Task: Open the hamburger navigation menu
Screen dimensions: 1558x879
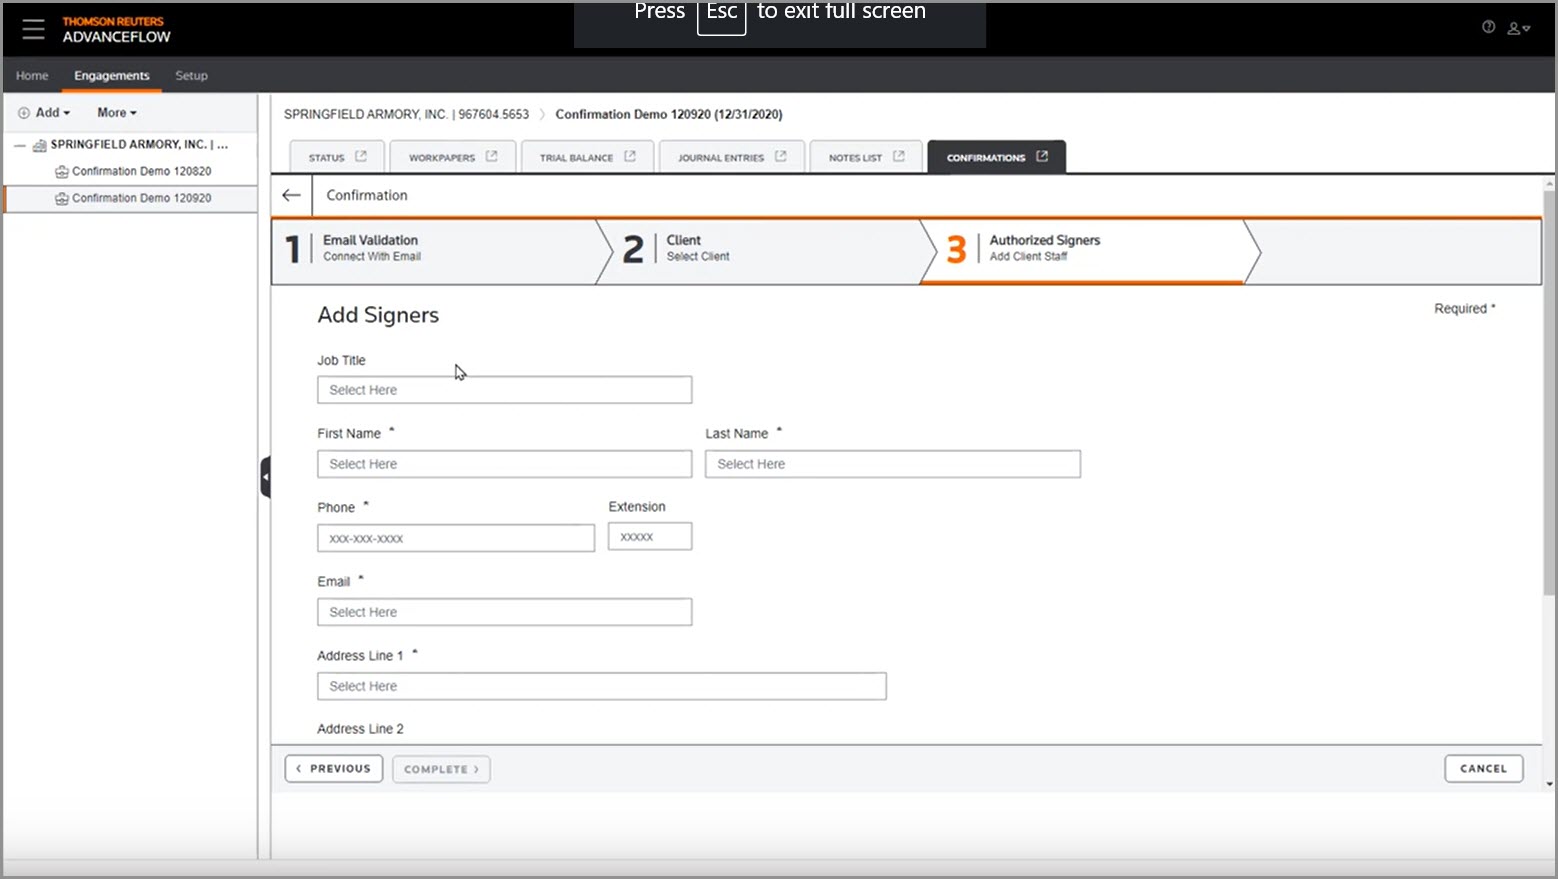Action: tap(33, 28)
